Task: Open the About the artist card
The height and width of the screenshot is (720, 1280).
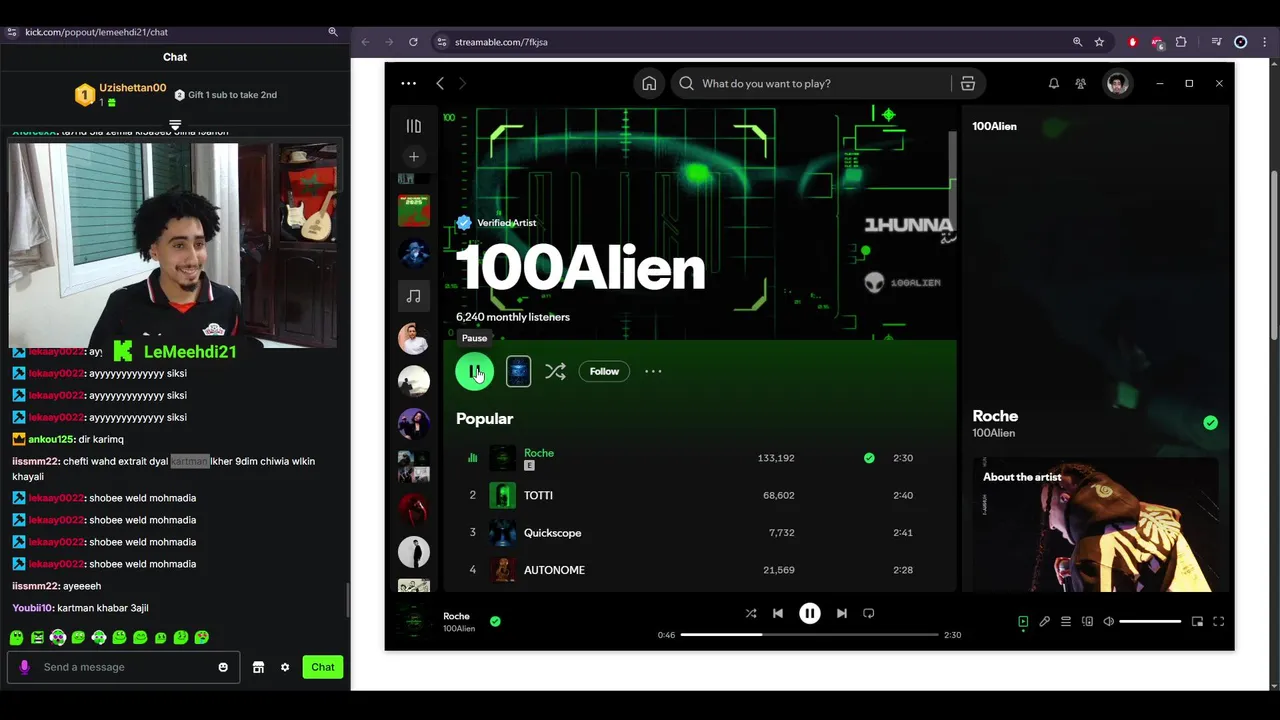Action: (1096, 527)
